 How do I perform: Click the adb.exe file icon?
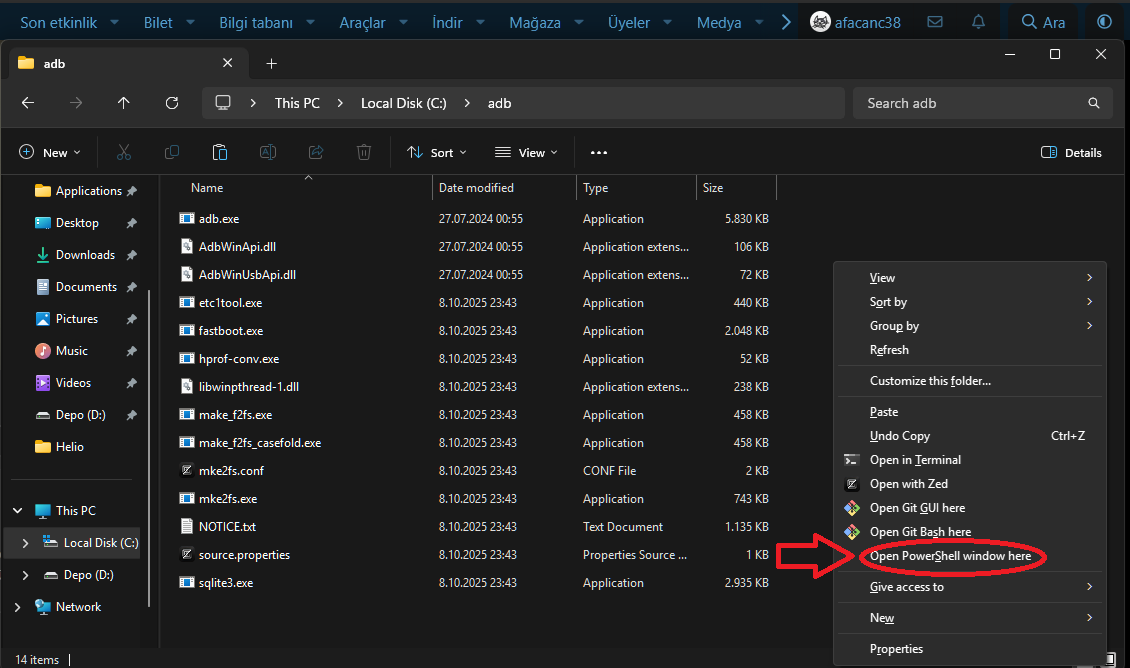click(x=187, y=218)
